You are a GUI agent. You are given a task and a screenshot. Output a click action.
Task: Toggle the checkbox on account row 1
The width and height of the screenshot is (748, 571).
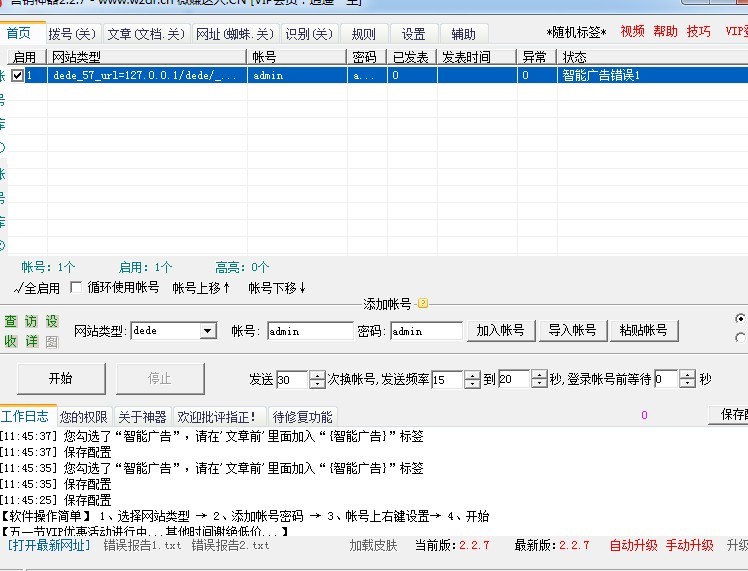pyautogui.click(x=17, y=75)
